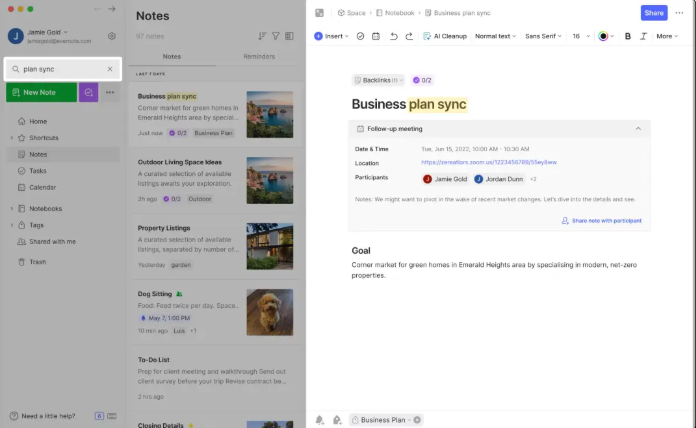Redo the last edit
This screenshot has width=696, height=428.
pos(409,36)
